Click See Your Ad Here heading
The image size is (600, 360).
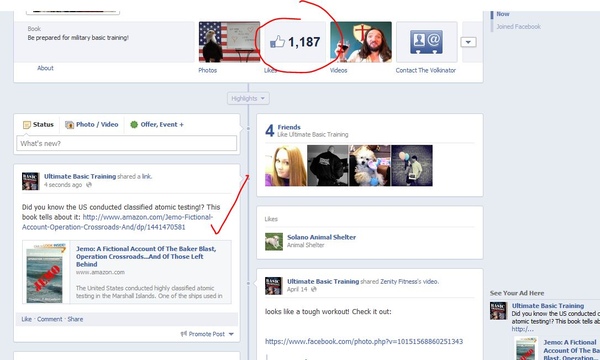(x=517, y=293)
